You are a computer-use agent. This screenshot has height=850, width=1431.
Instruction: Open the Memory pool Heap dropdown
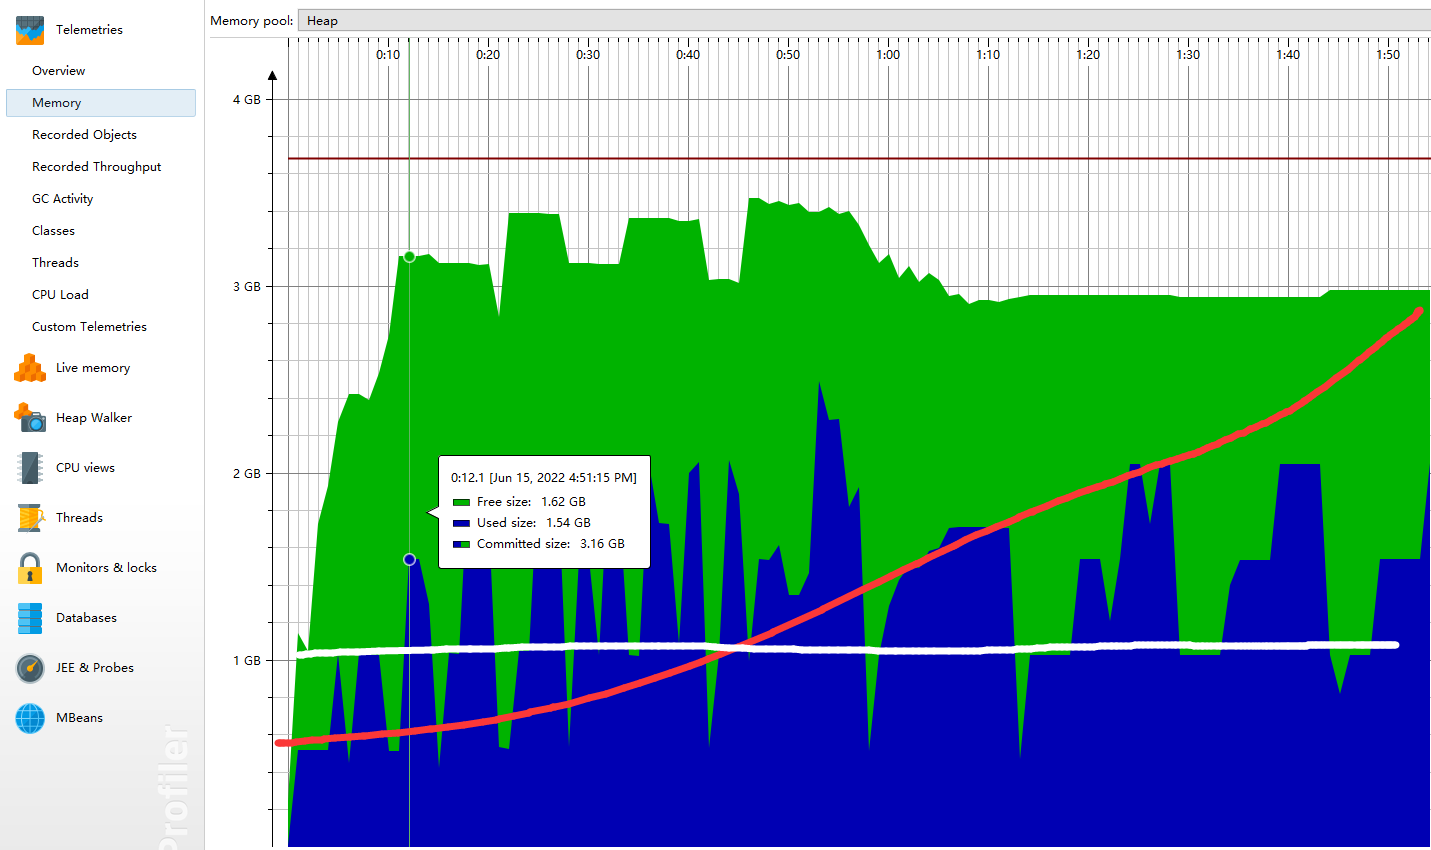tap(864, 20)
